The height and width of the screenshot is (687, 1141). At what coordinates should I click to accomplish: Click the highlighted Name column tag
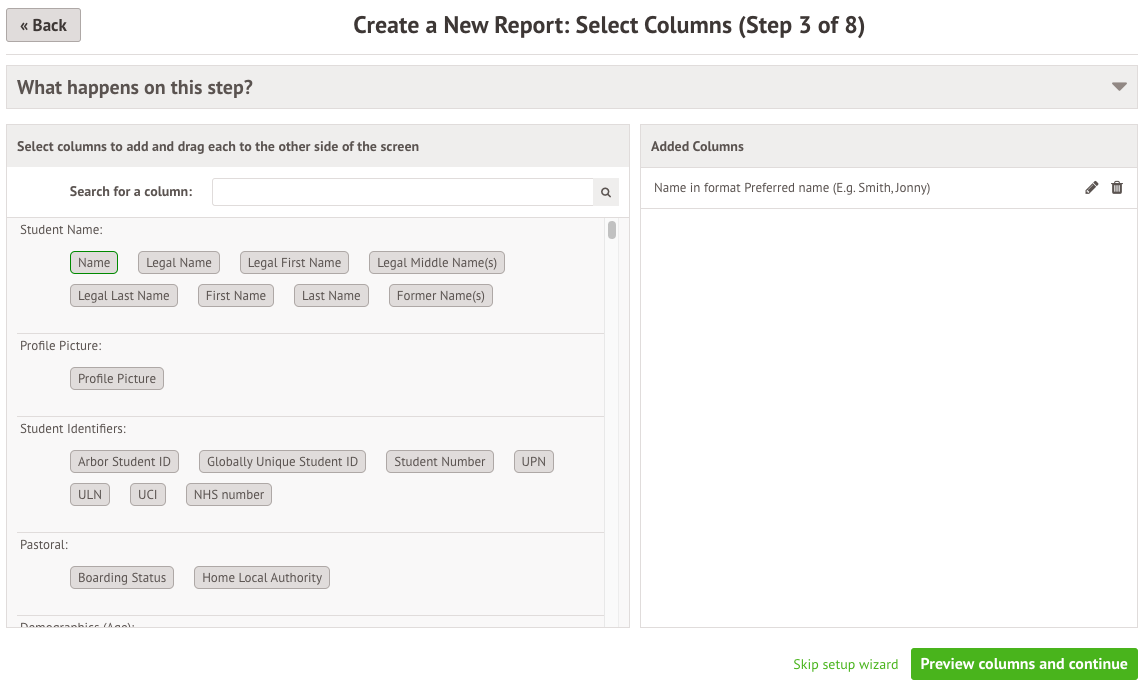click(94, 263)
